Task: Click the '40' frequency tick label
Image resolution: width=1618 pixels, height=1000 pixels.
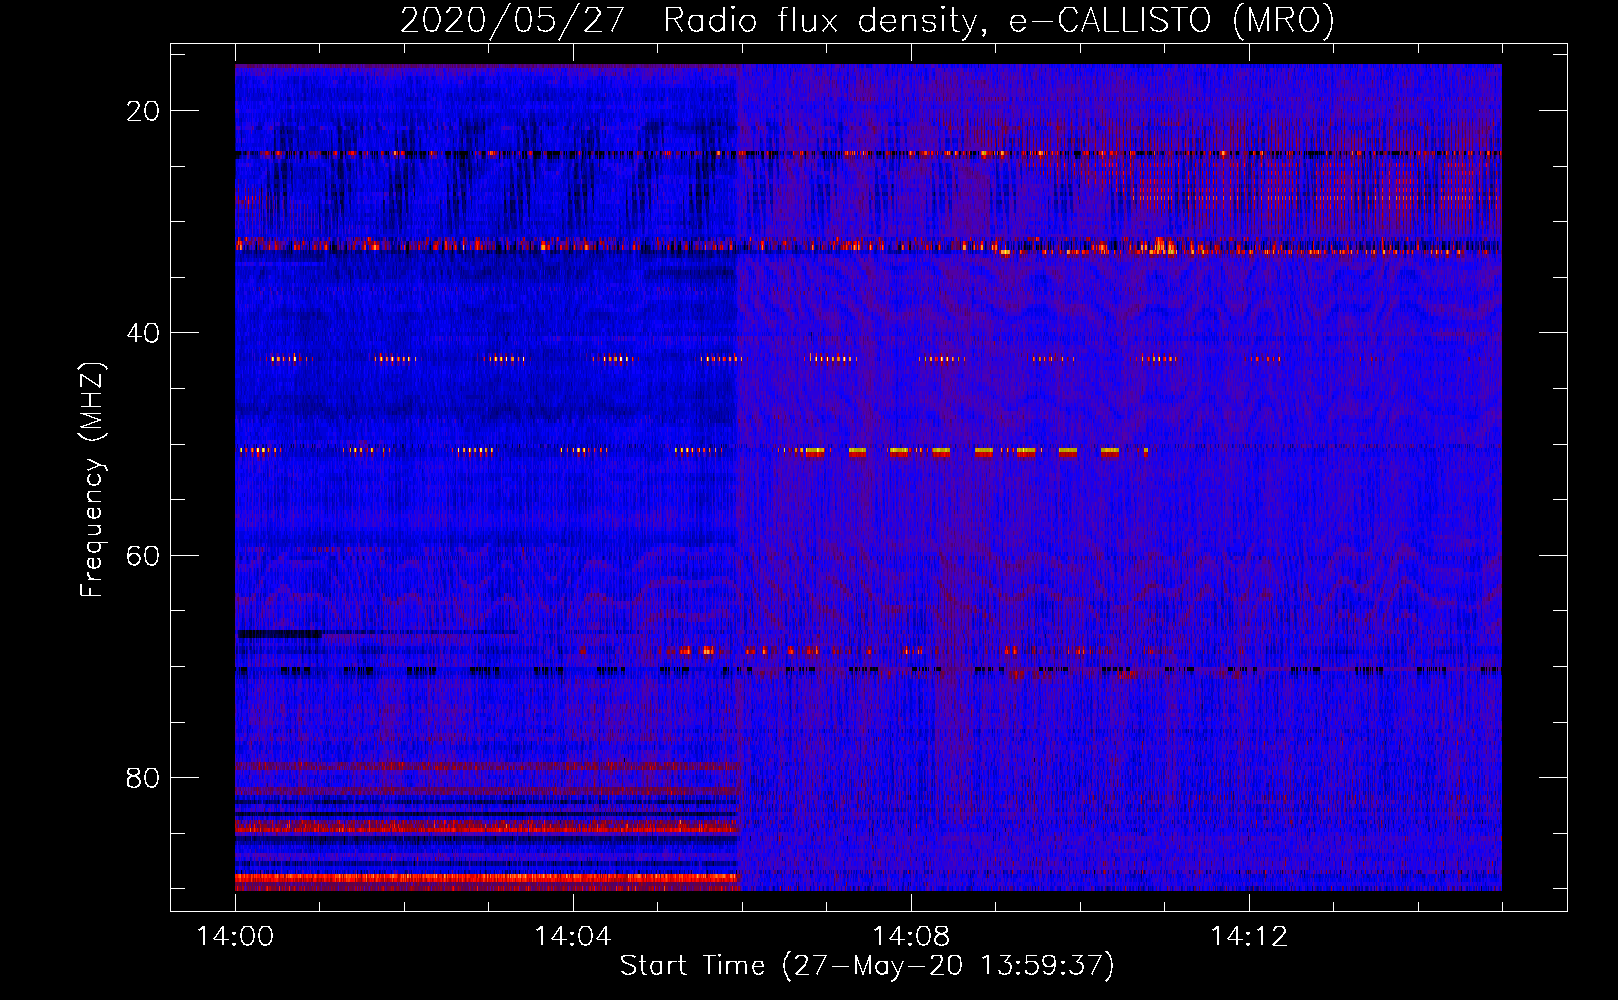Action: [143, 333]
